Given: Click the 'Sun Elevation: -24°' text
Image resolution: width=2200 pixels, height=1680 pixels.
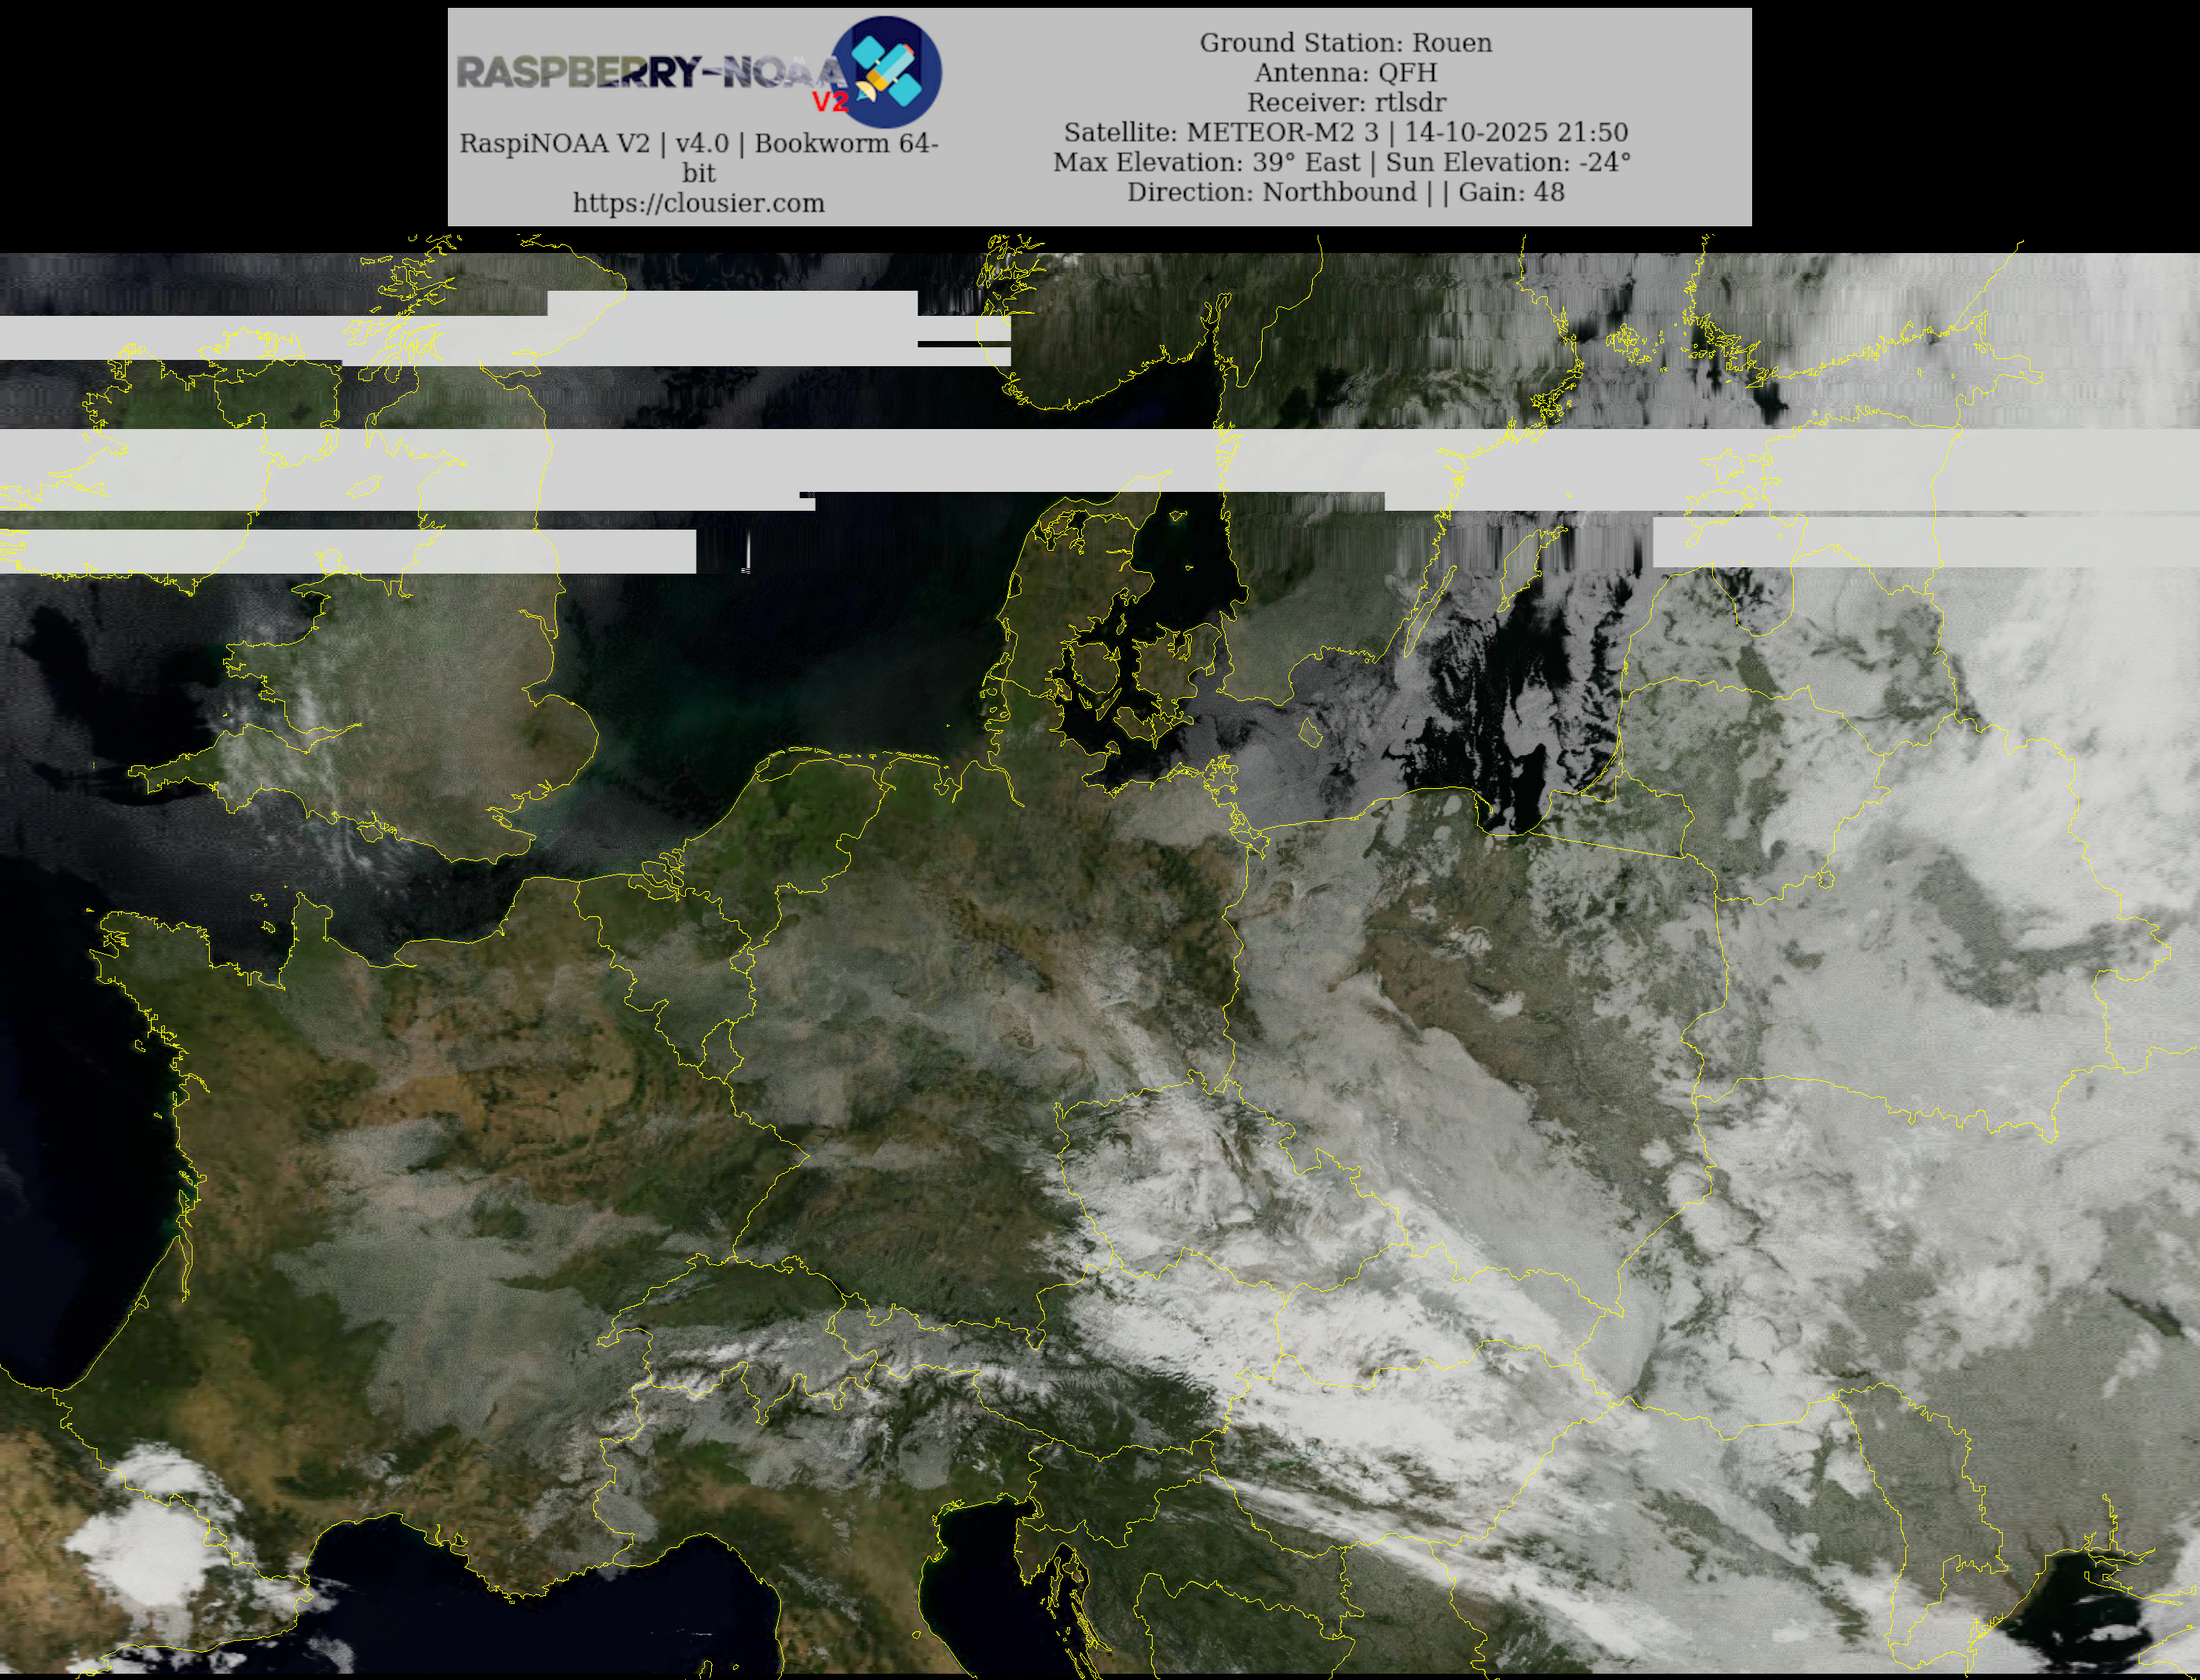Looking at the screenshot, I should click(1507, 162).
